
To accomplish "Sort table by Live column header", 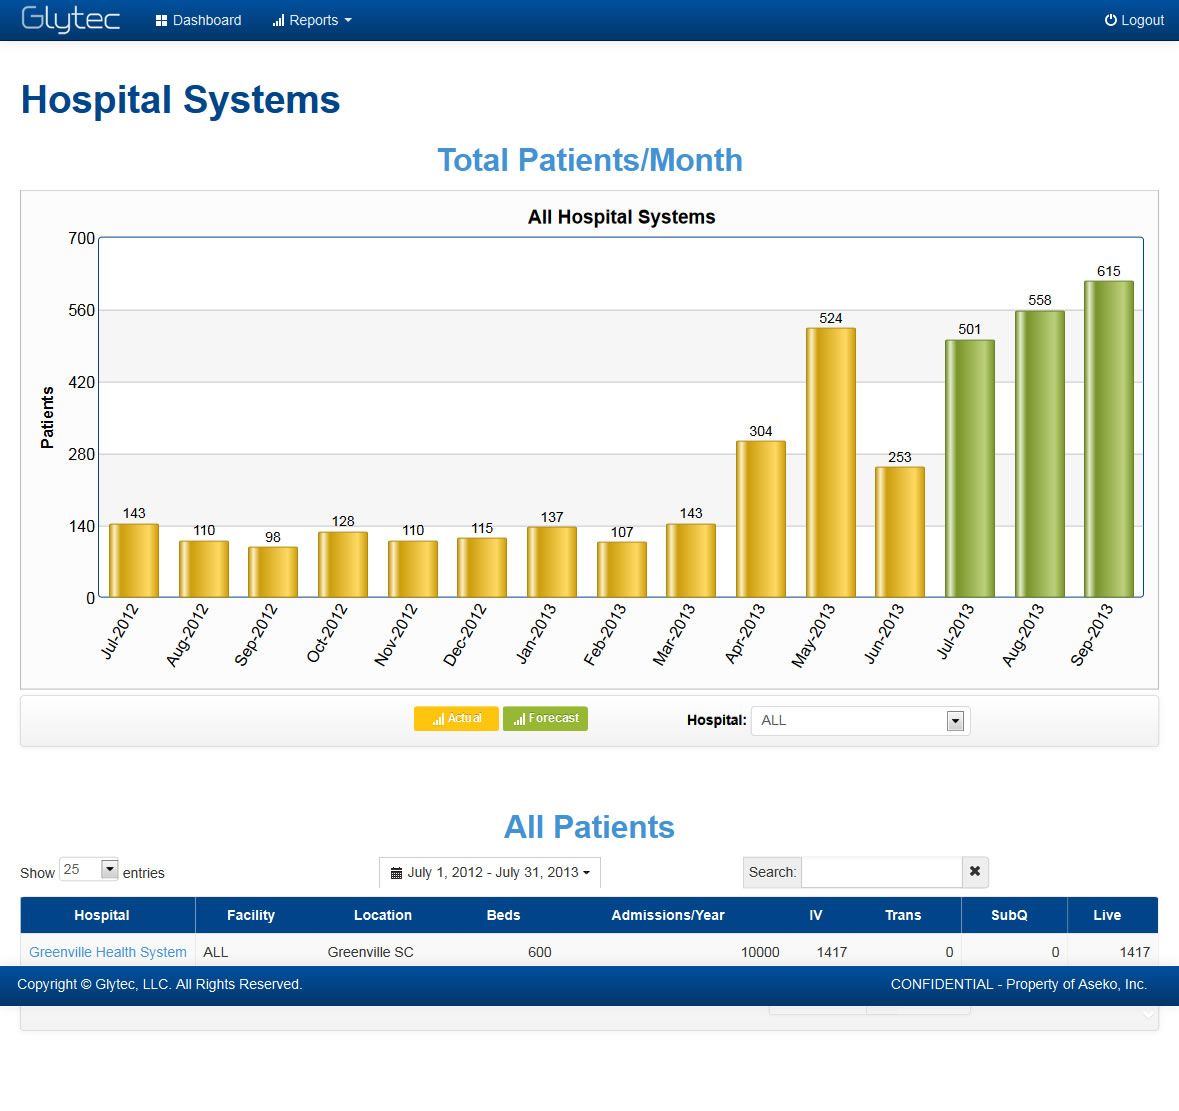I will (1107, 915).
